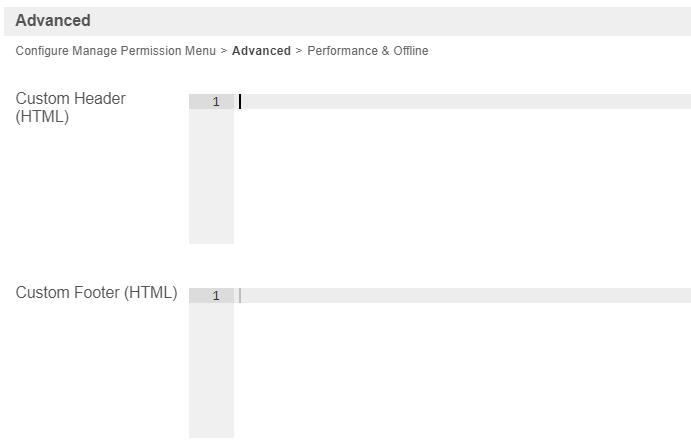
Task: Focus the highlighted first line of Custom Footer editor
Action: click(x=460, y=296)
